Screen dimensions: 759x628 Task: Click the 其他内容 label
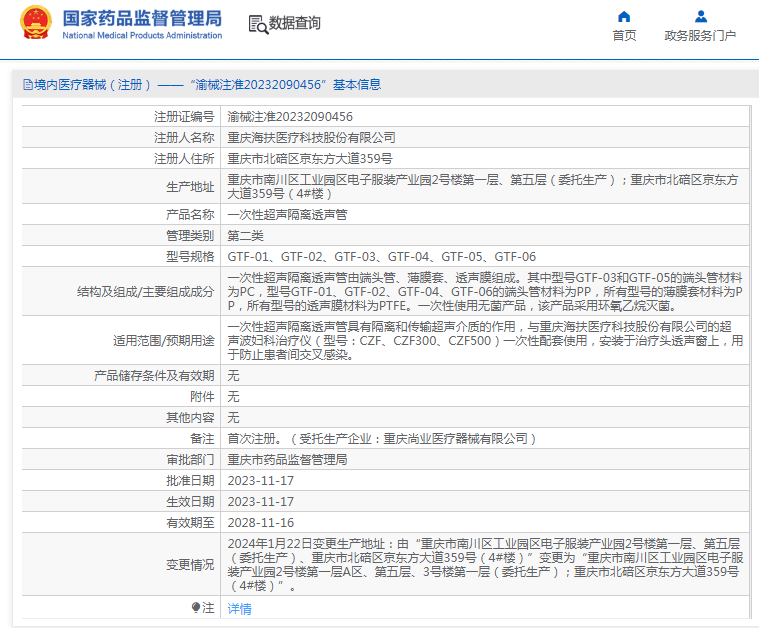[x=190, y=417]
